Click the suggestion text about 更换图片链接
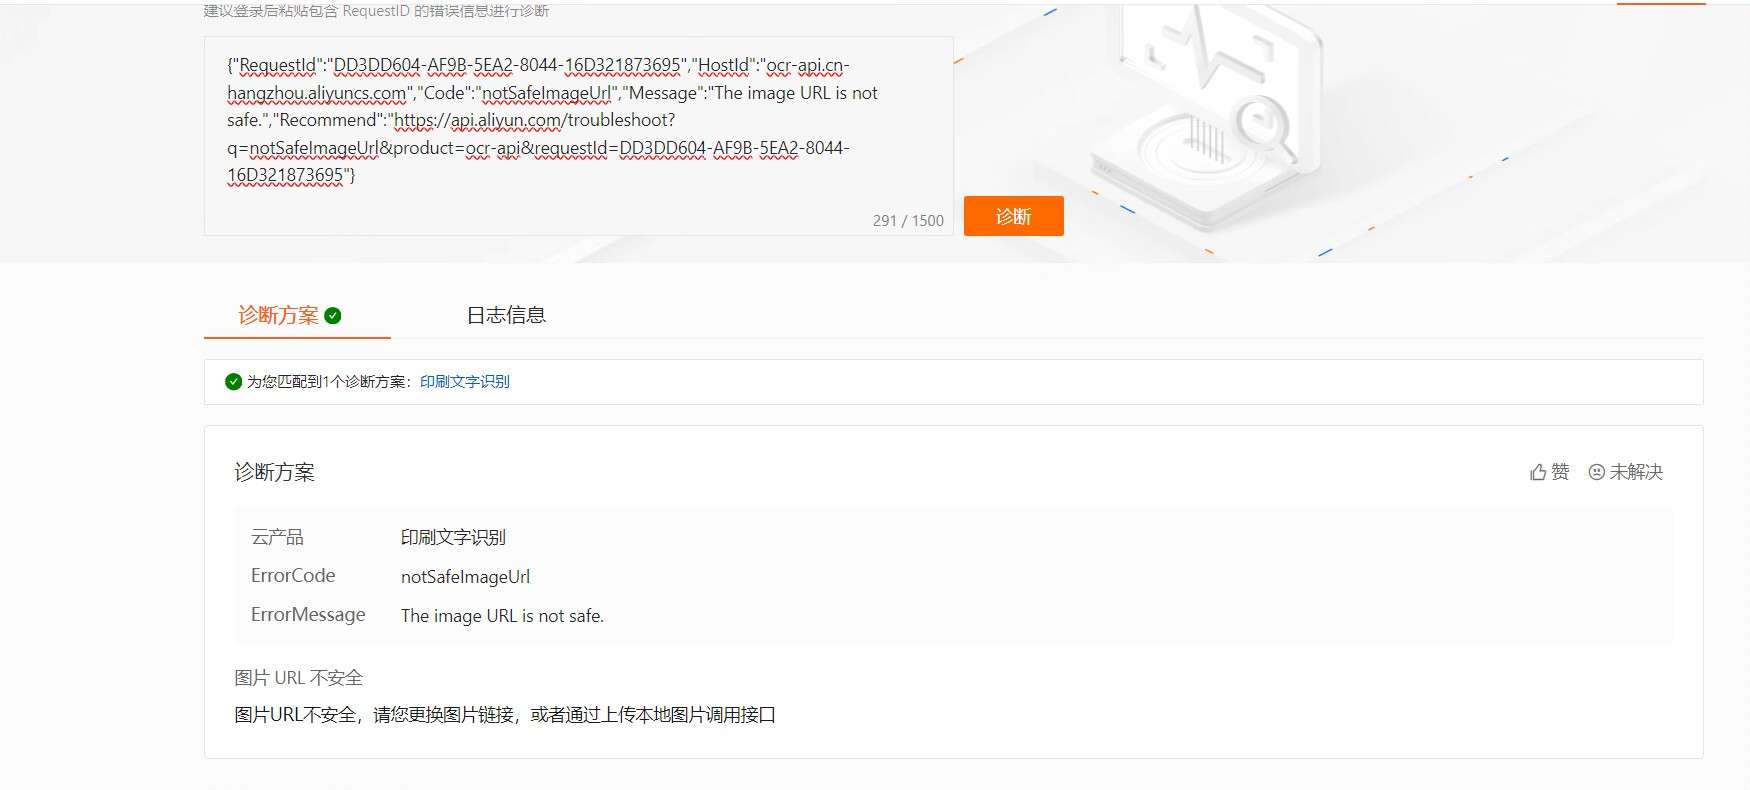The height and width of the screenshot is (790, 1750). coord(505,715)
